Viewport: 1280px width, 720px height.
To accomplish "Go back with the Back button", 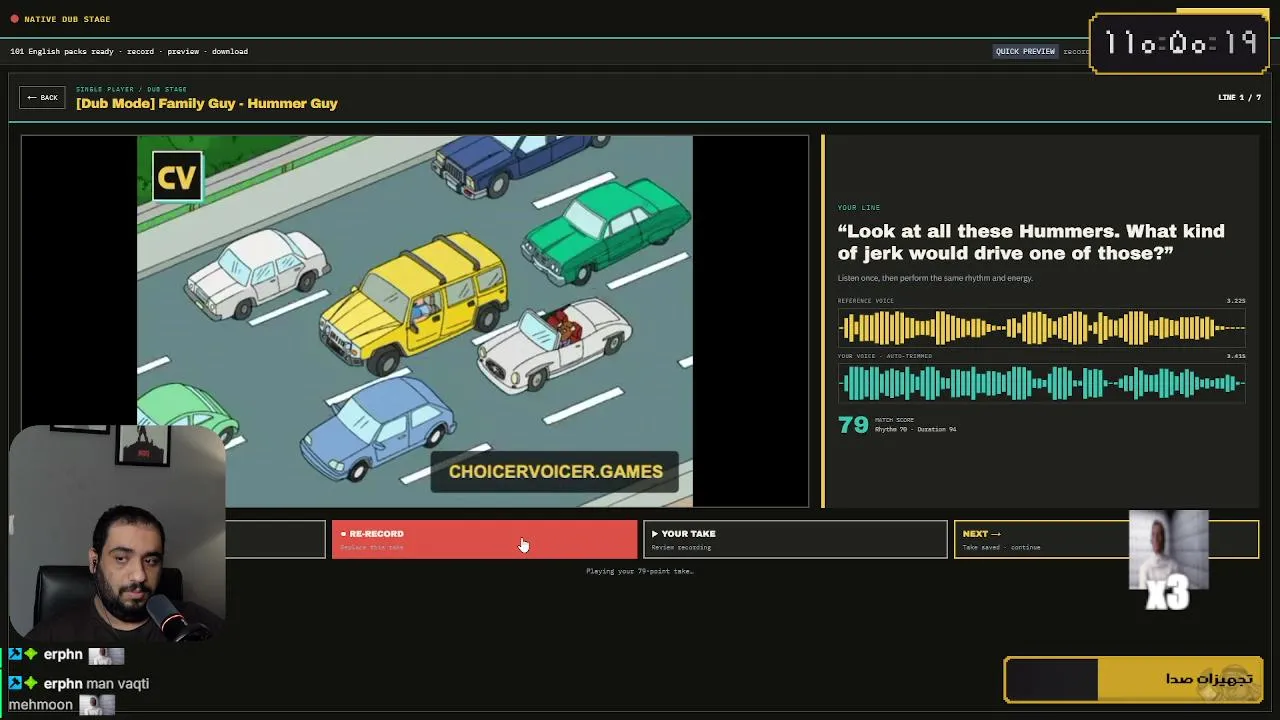I will coord(42,98).
